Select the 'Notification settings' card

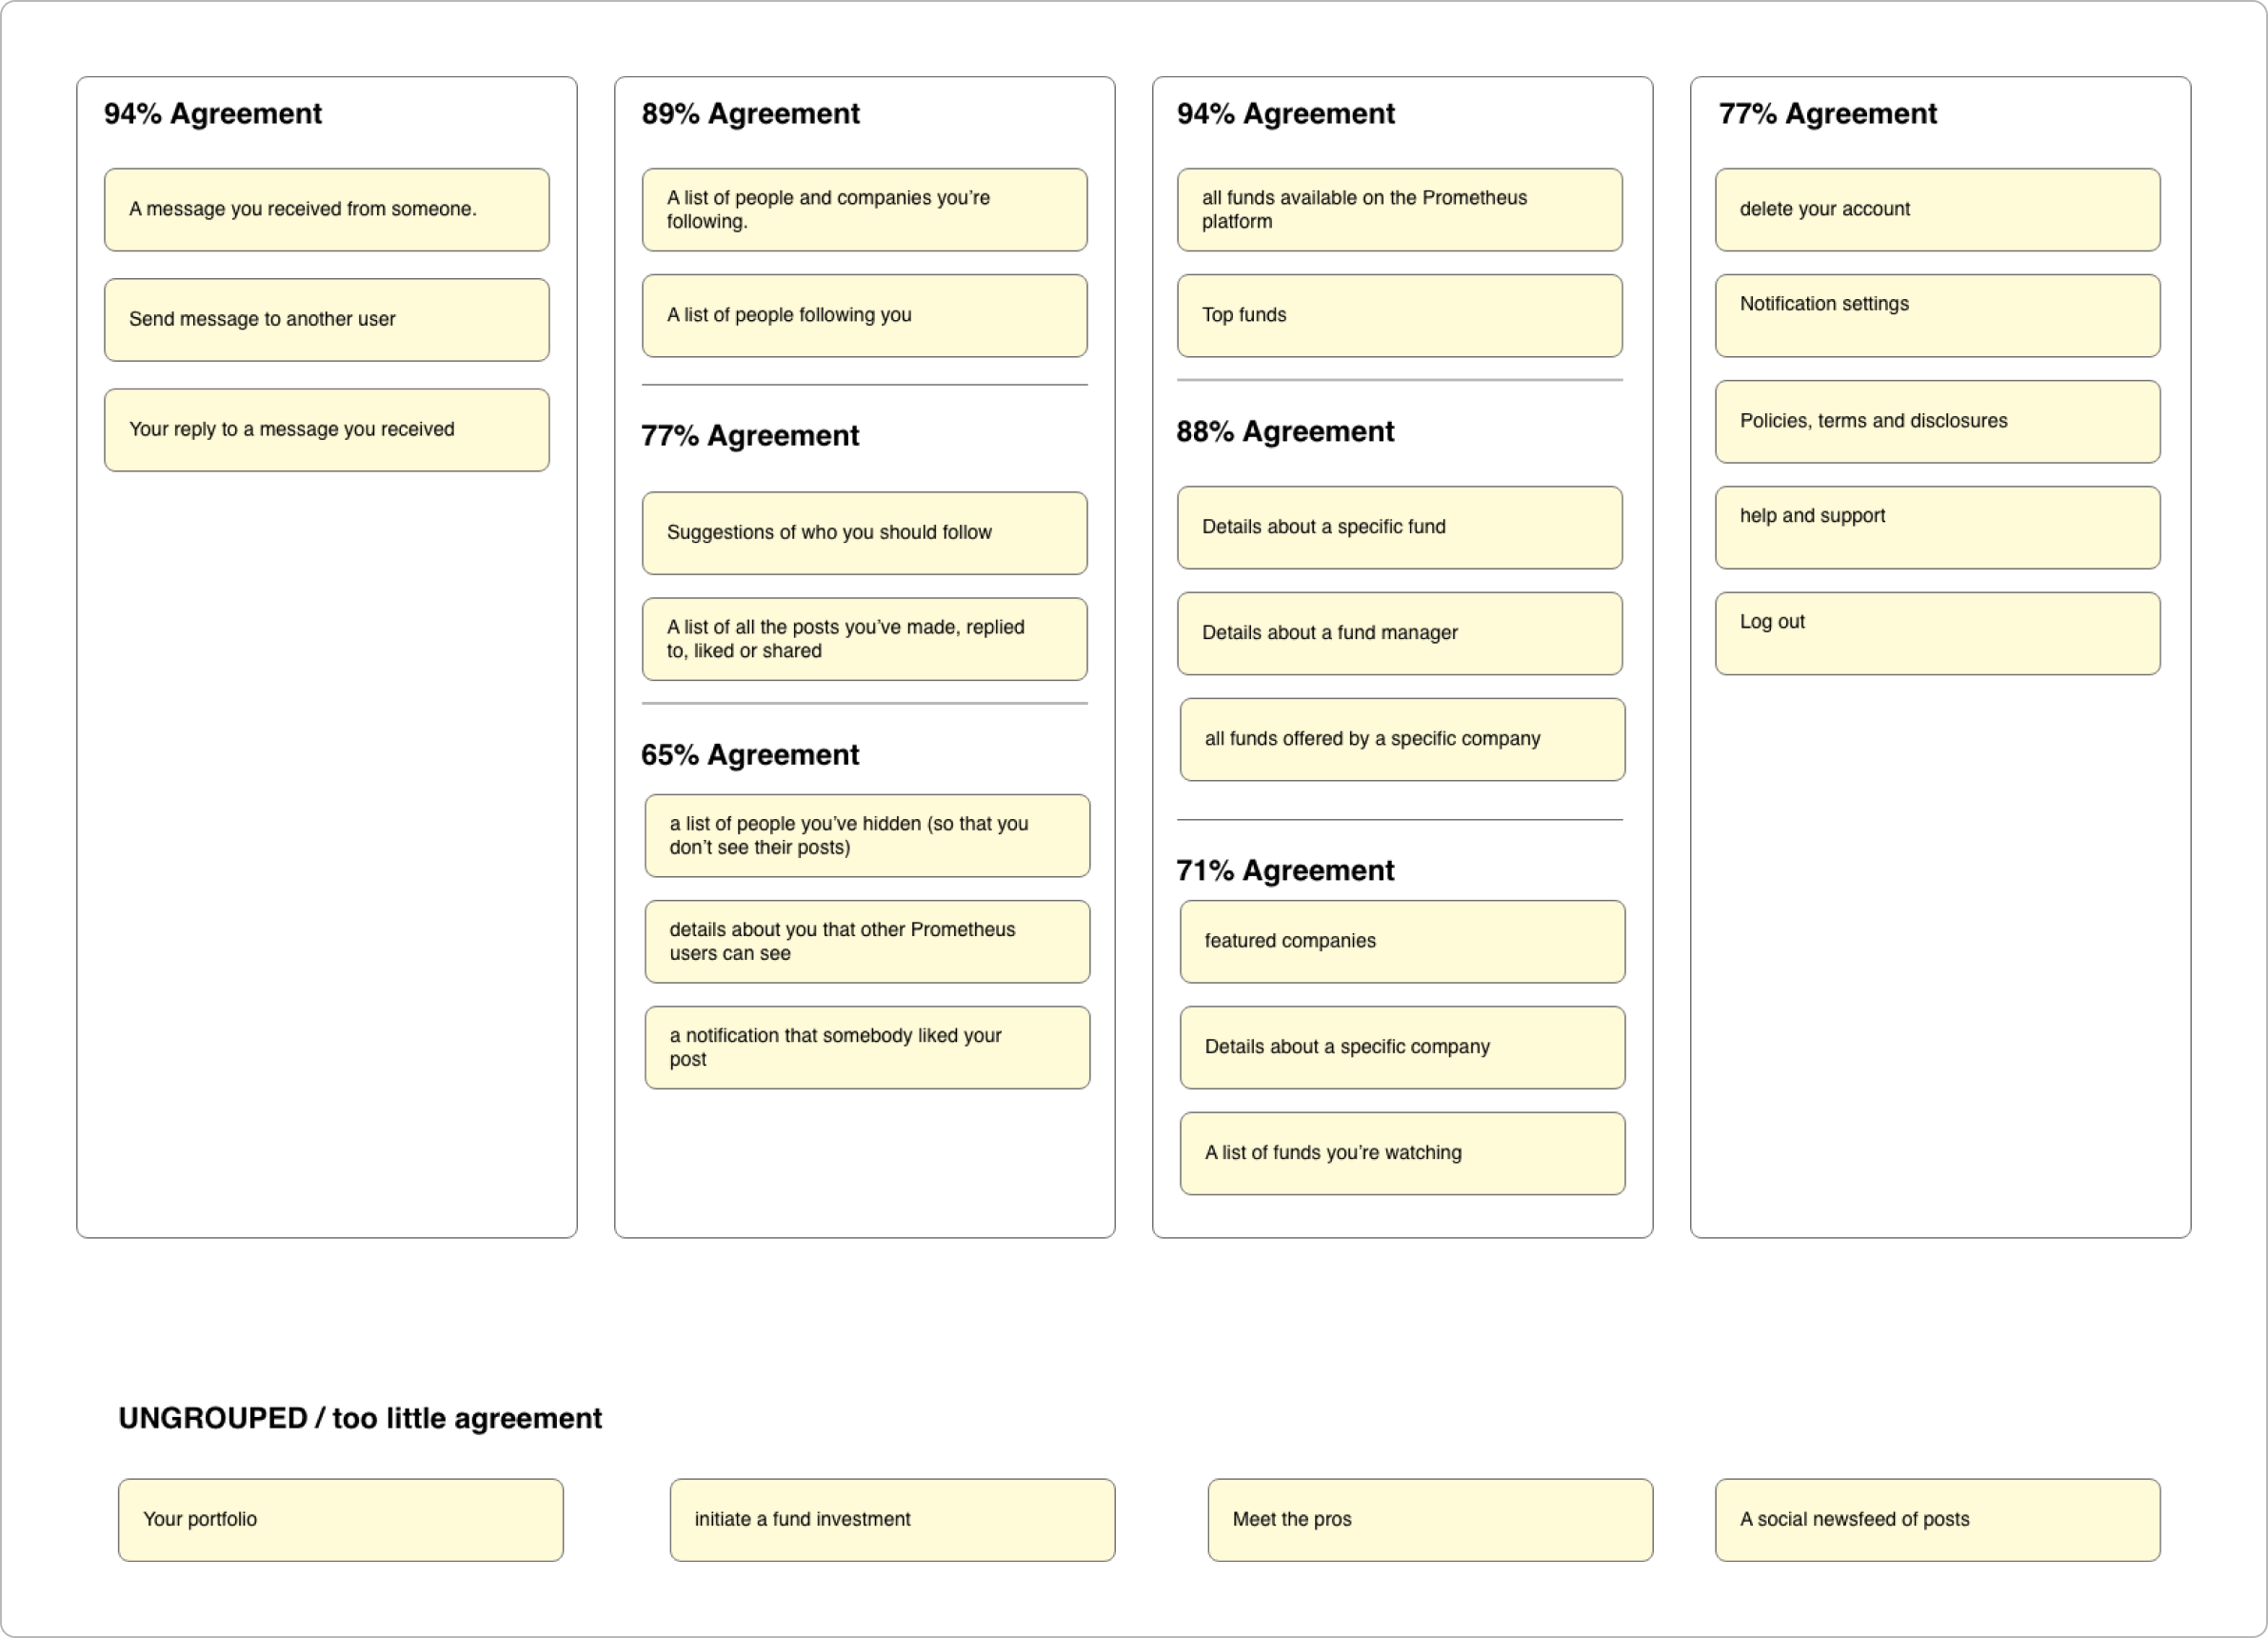[1937, 316]
